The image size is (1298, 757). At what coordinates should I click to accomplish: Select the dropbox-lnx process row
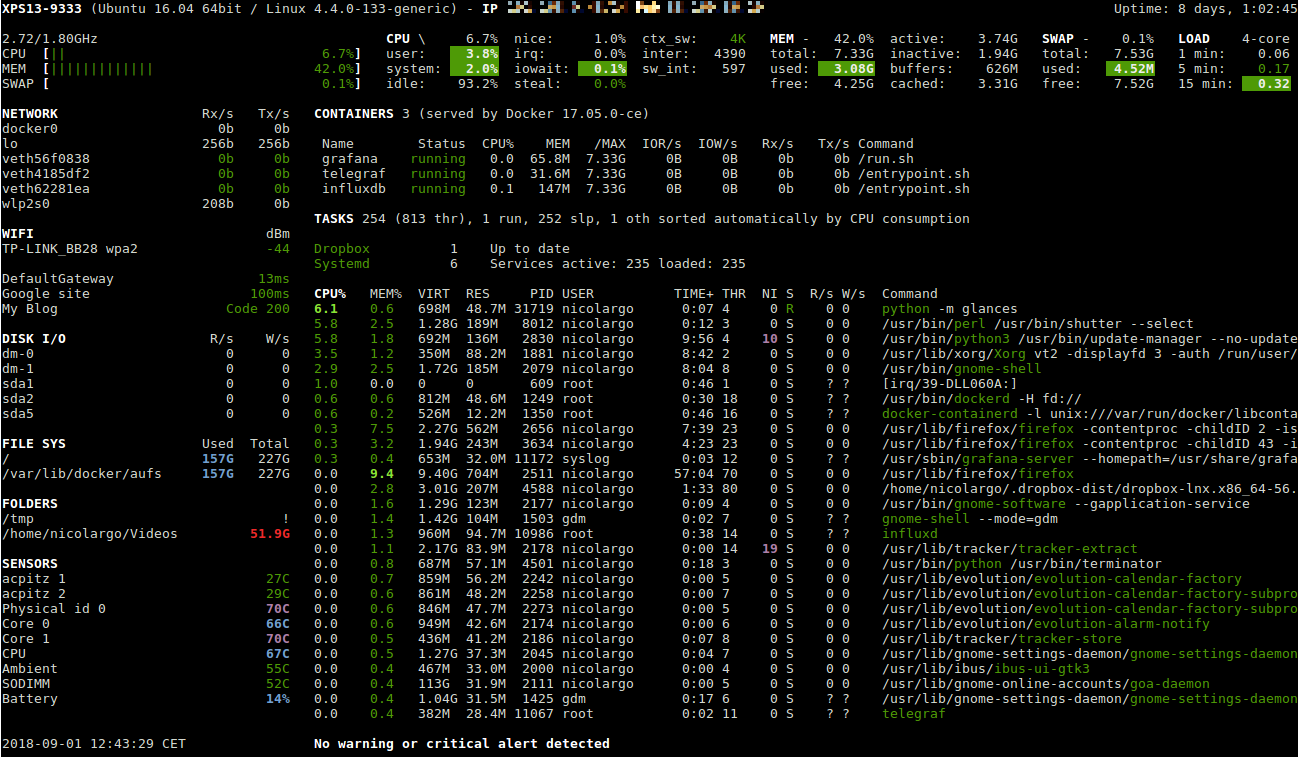806,489
